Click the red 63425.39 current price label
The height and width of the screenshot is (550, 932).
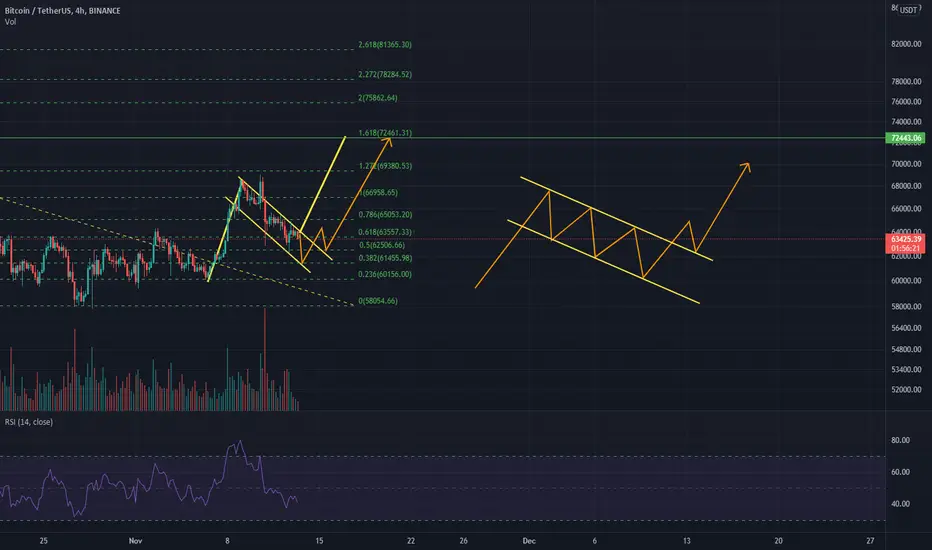(905, 239)
